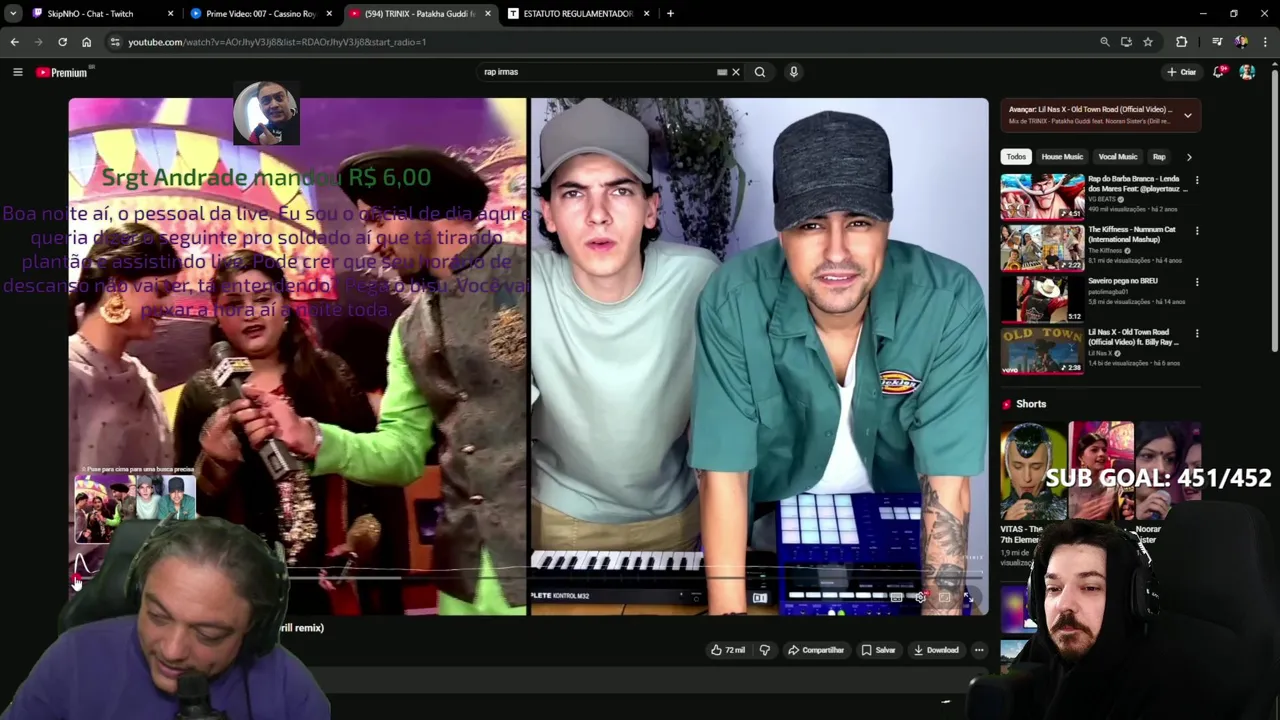Screen dimensions: 1280x720
Task: Open the Criar create menu
Action: (x=1181, y=72)
